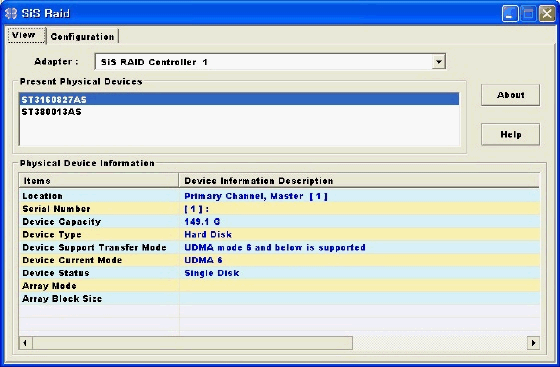Open the Help button
Image resolution: width=560 pixels, height=367 pixels.
tap(510, 134)
